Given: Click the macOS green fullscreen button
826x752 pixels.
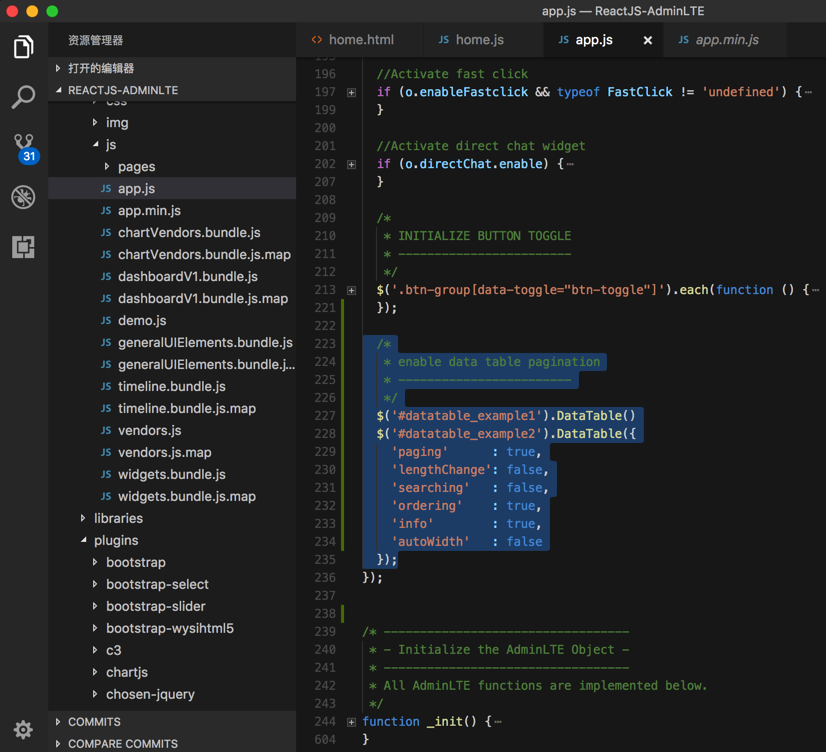Looking at the screenshot, I should pos(52,11).
